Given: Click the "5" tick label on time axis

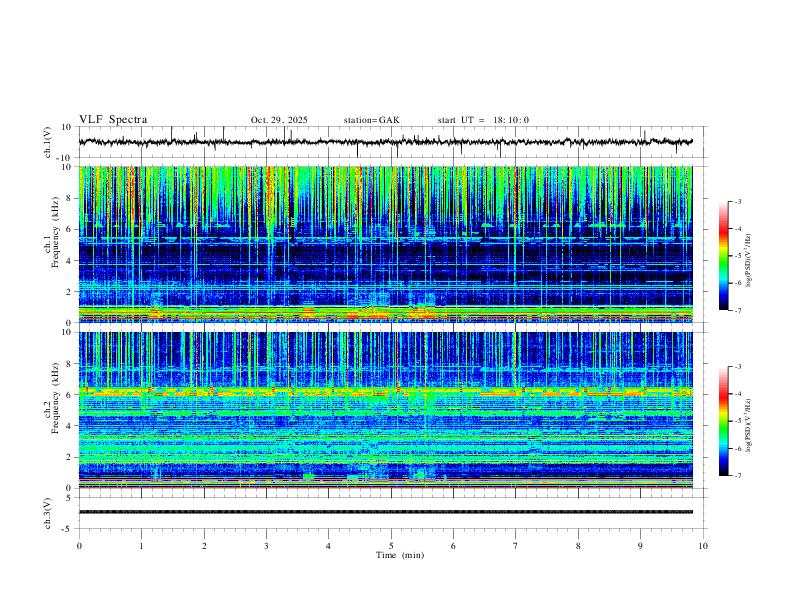Looking at the screenshot, I should click(x=391, y=546).
